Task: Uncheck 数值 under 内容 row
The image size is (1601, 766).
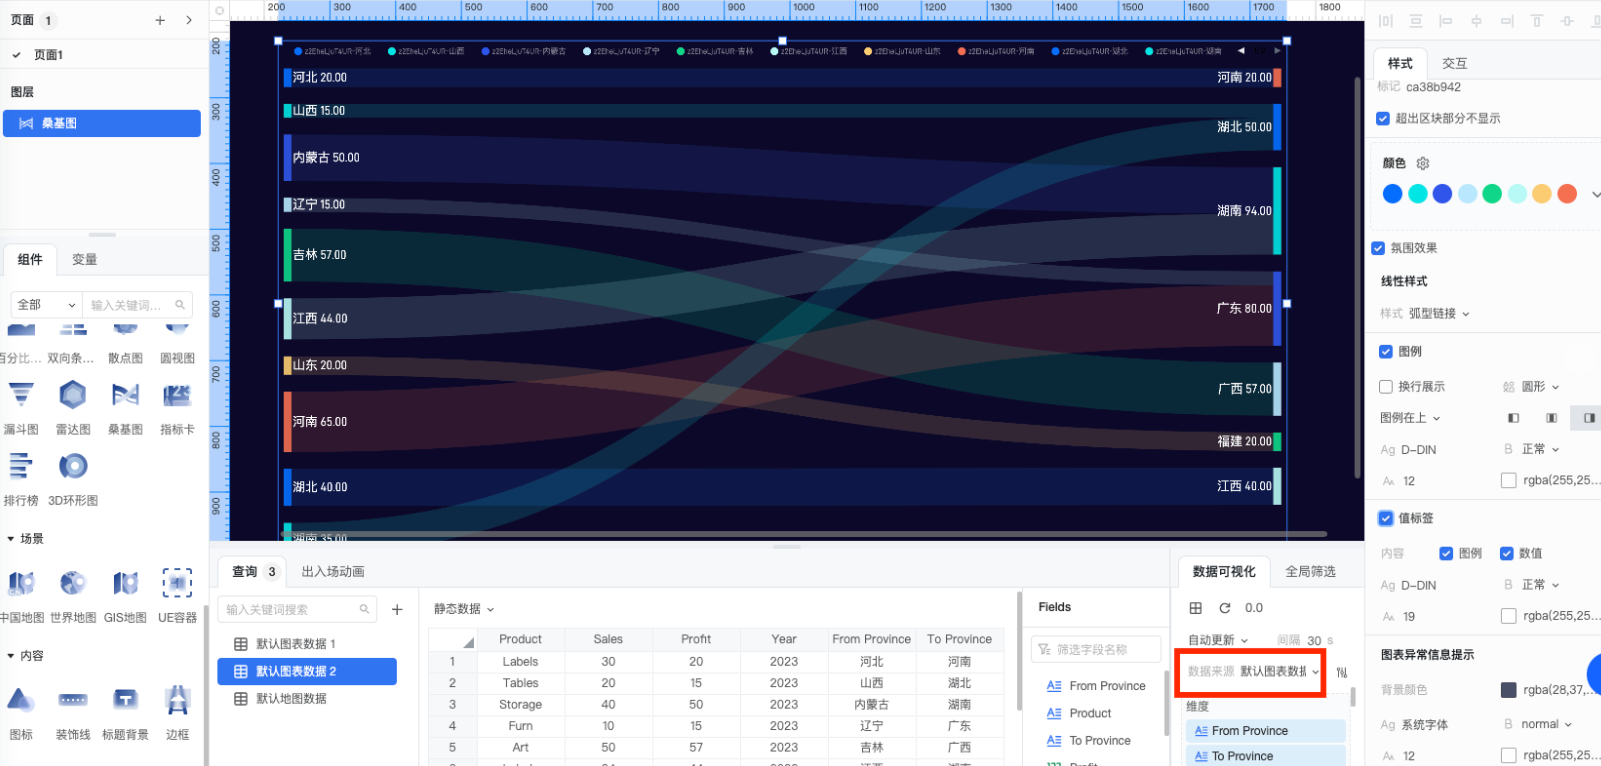Action: click(x=1507, y=553)
